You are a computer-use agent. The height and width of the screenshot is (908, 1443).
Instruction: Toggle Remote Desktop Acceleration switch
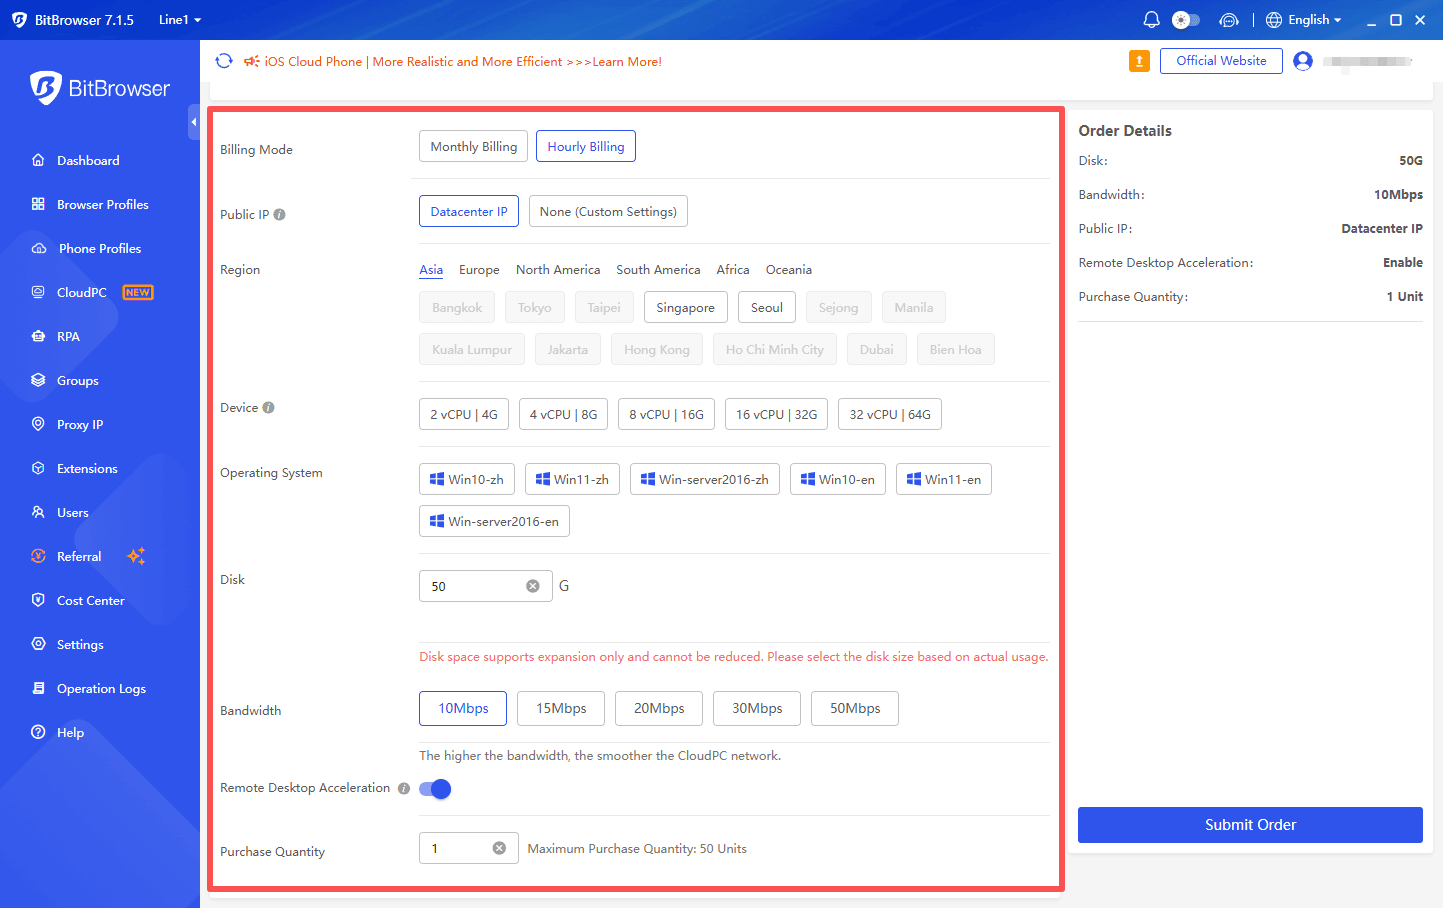(x=435, y=789)
